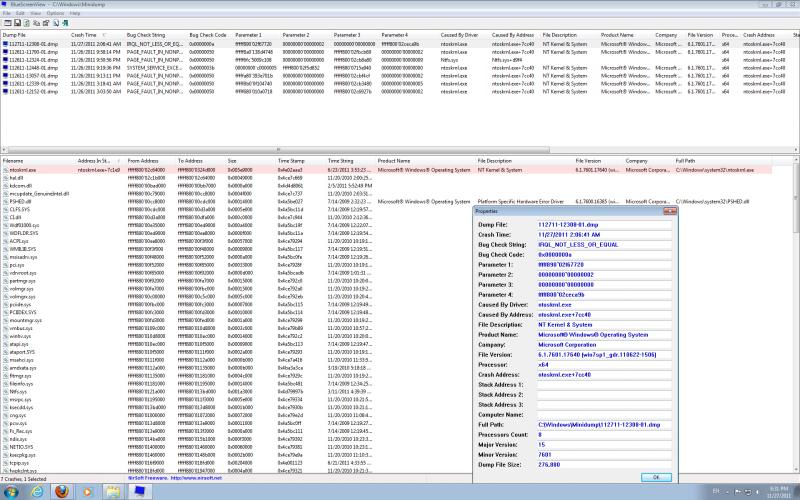
Task: Open the Options menu
Action: click(x=55, y=13)
